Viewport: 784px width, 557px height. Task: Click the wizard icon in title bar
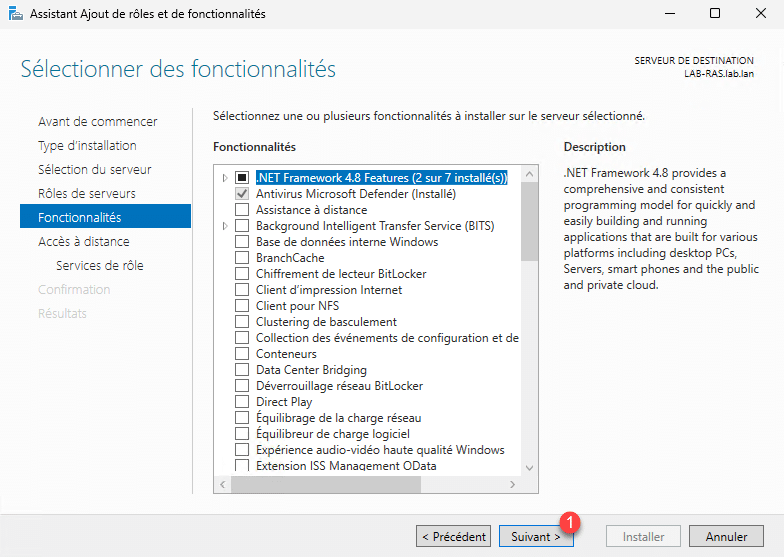(16, 14)
